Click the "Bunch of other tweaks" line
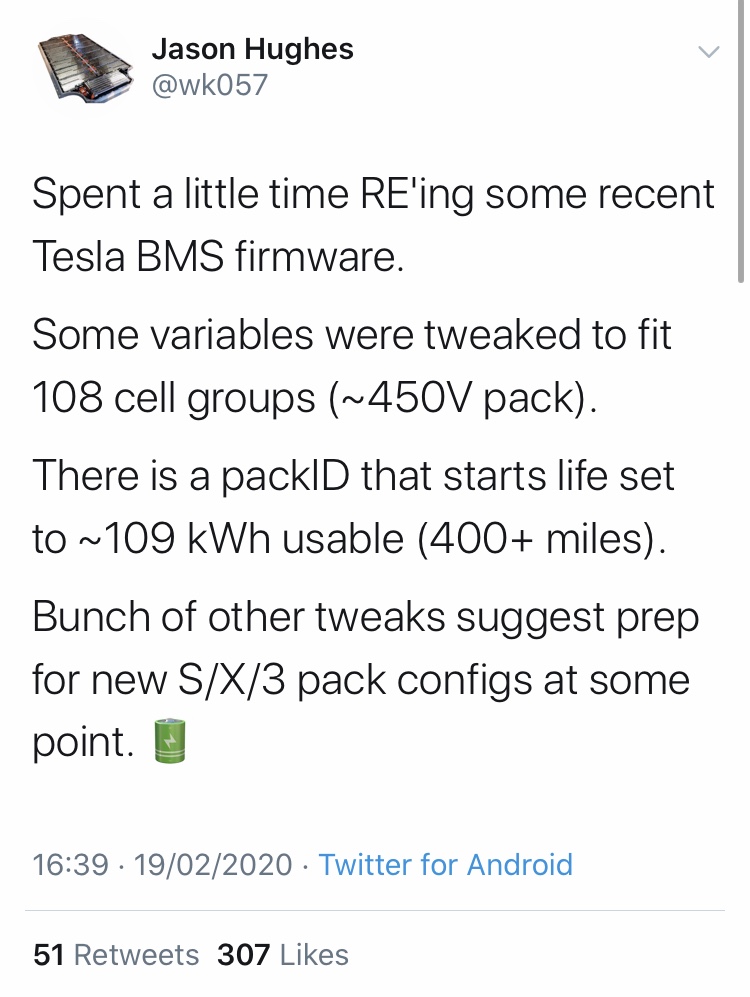Screen dimensions: 750x997 [x=365, y=618]
